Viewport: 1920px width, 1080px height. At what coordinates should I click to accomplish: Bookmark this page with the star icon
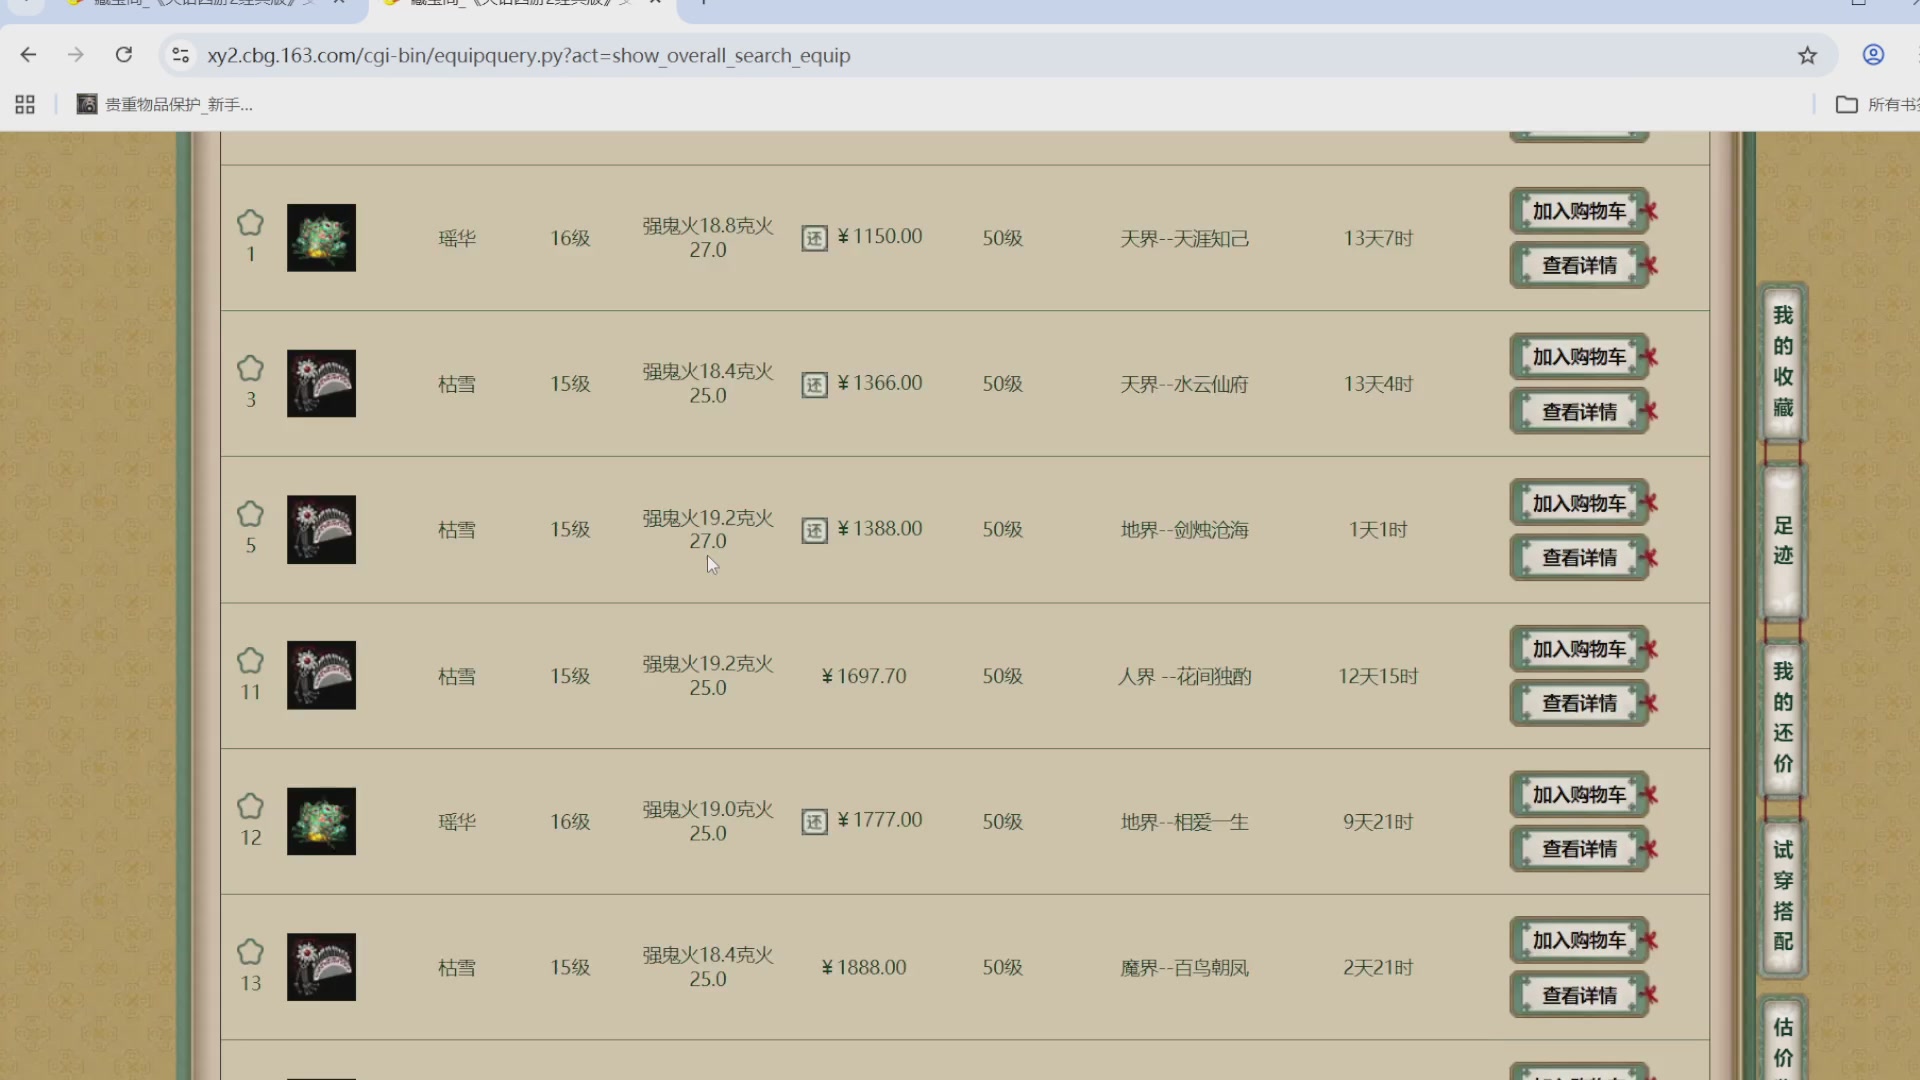(1807, 56)
